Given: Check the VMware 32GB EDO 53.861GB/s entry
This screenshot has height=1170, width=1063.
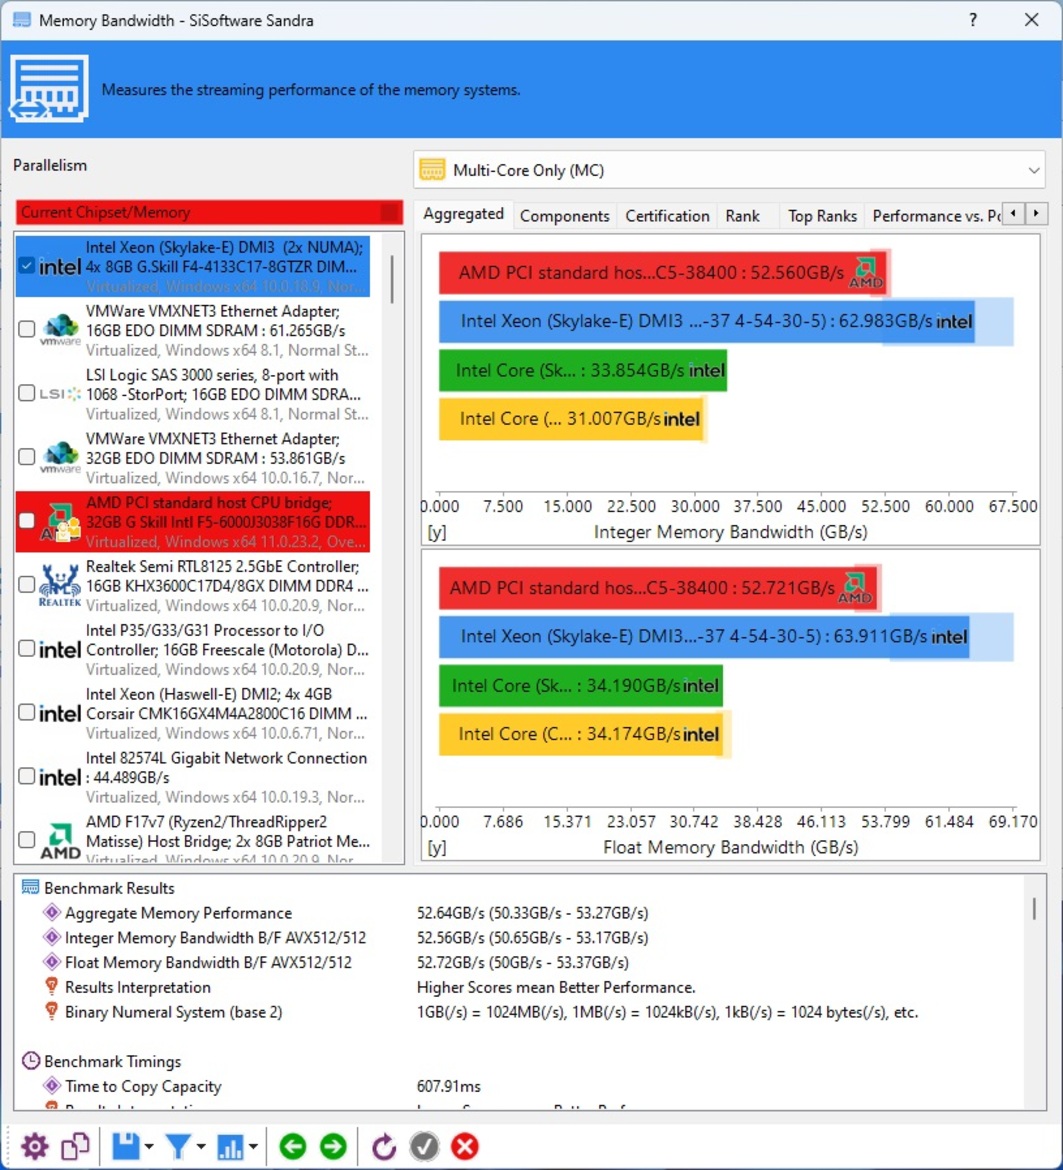Looking at the screenshot, I should pos(27,457).
